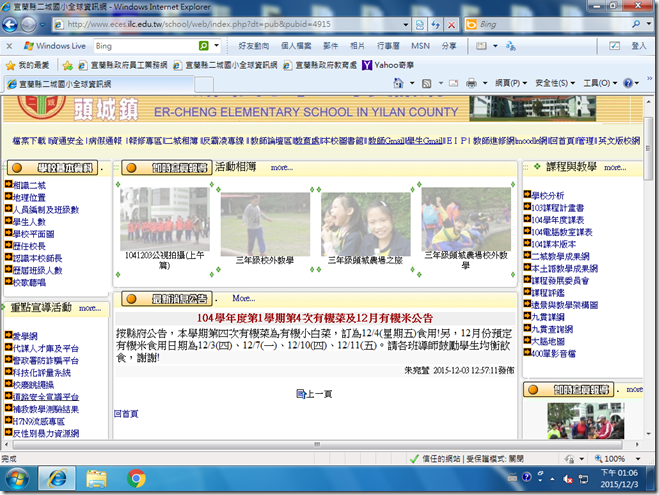Image resolution: width=659 pixels, height=495 pixels.
Task: Open the Windows Live Bing search dropdown
Action: (216, 45)
